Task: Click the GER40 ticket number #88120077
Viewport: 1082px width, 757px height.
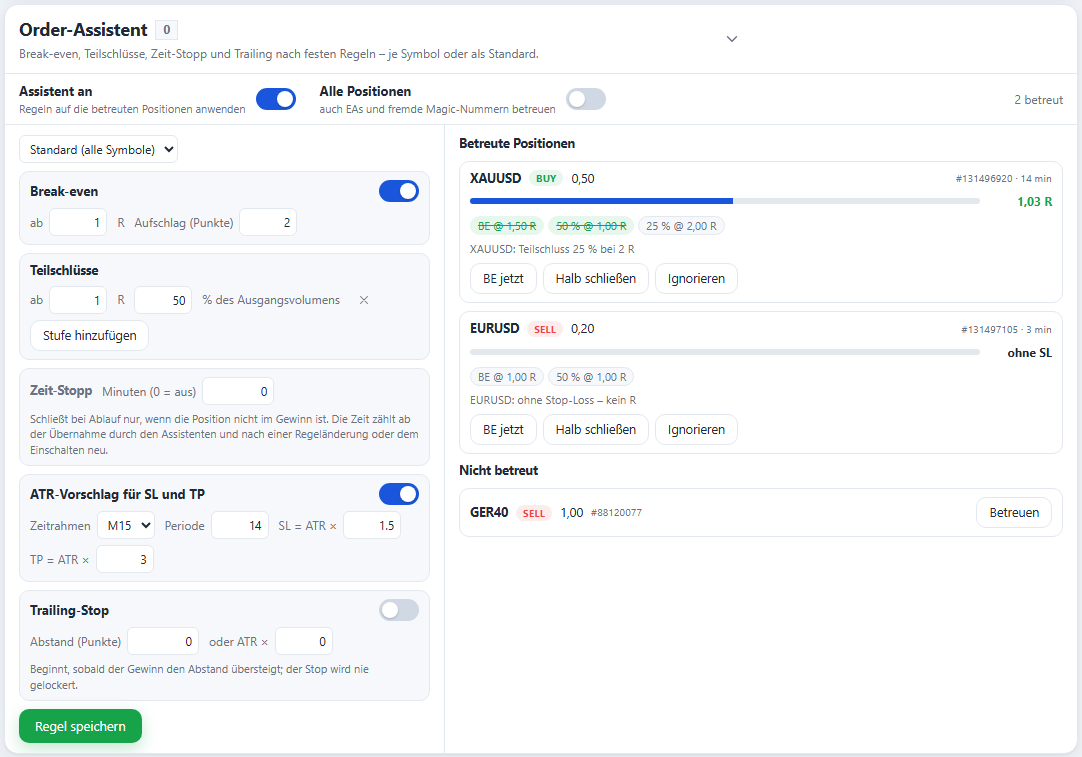Action: [x=616, y=513]
